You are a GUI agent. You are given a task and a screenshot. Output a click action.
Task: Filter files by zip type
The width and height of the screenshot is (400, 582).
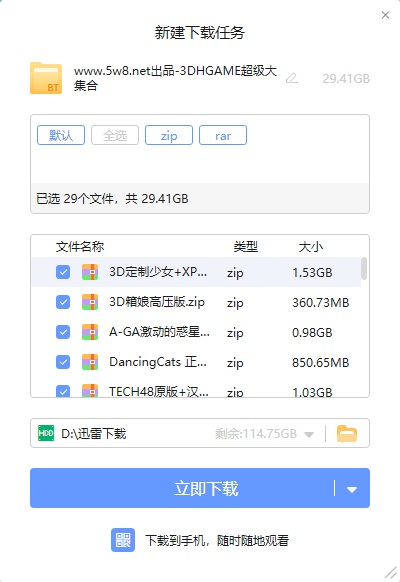[x=169, y=135]
